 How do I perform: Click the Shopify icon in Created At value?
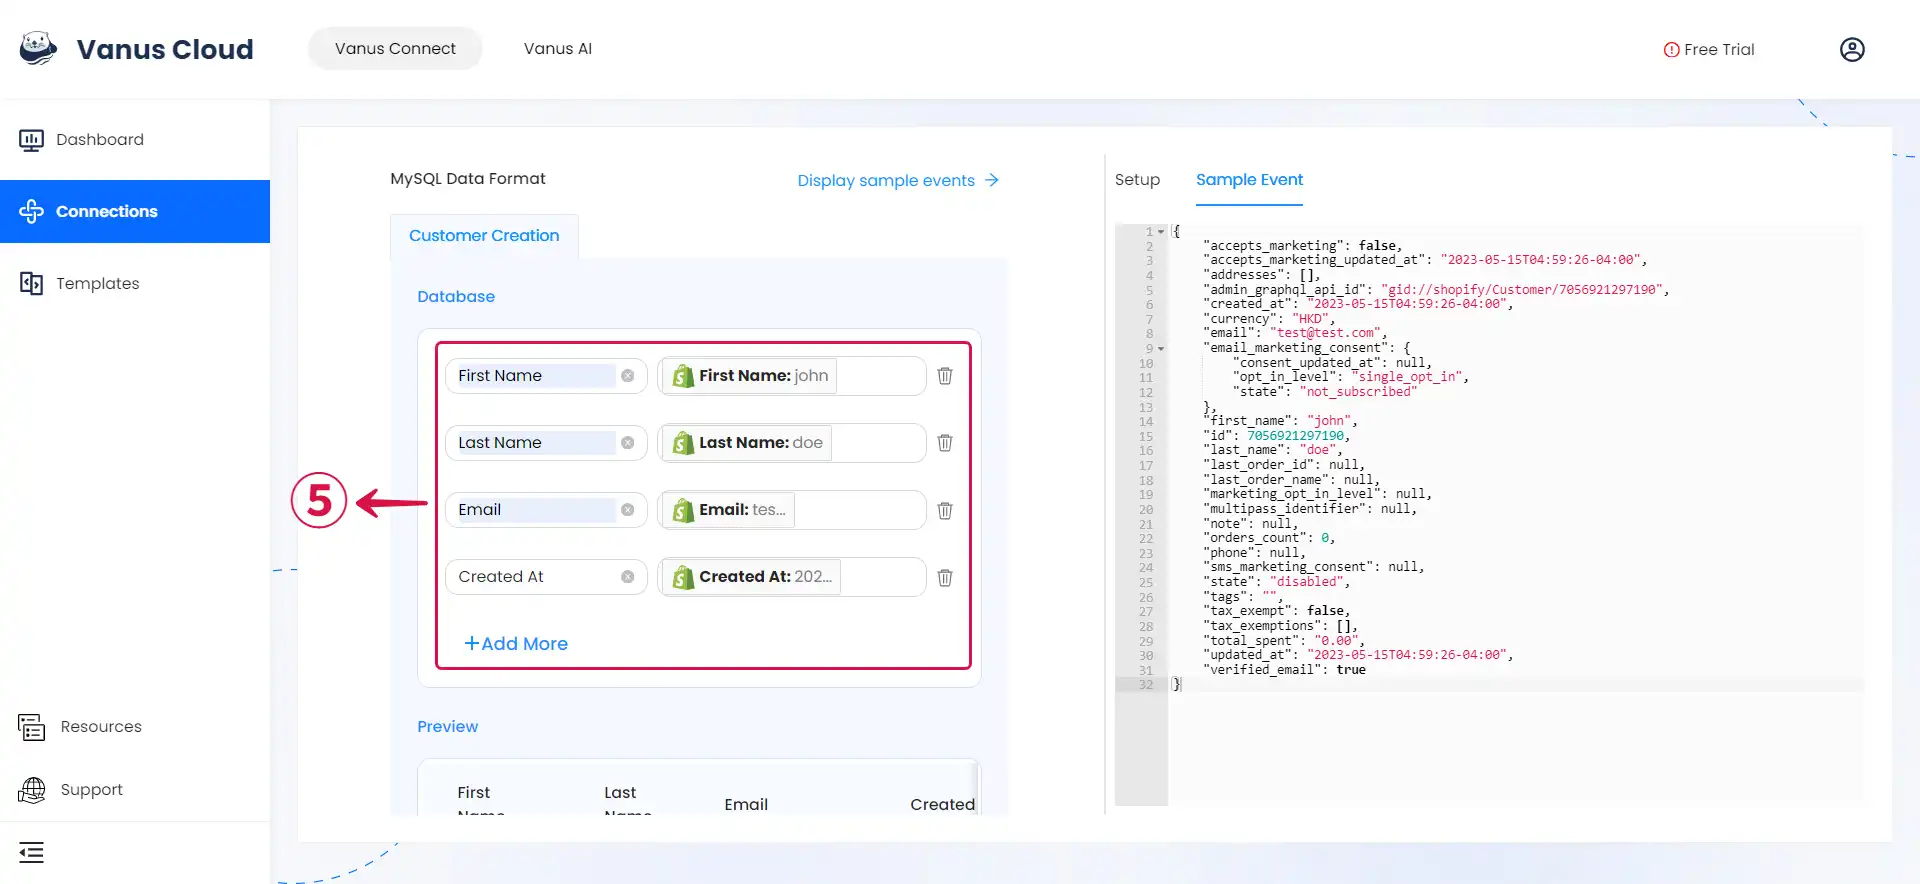coord(683,577)
